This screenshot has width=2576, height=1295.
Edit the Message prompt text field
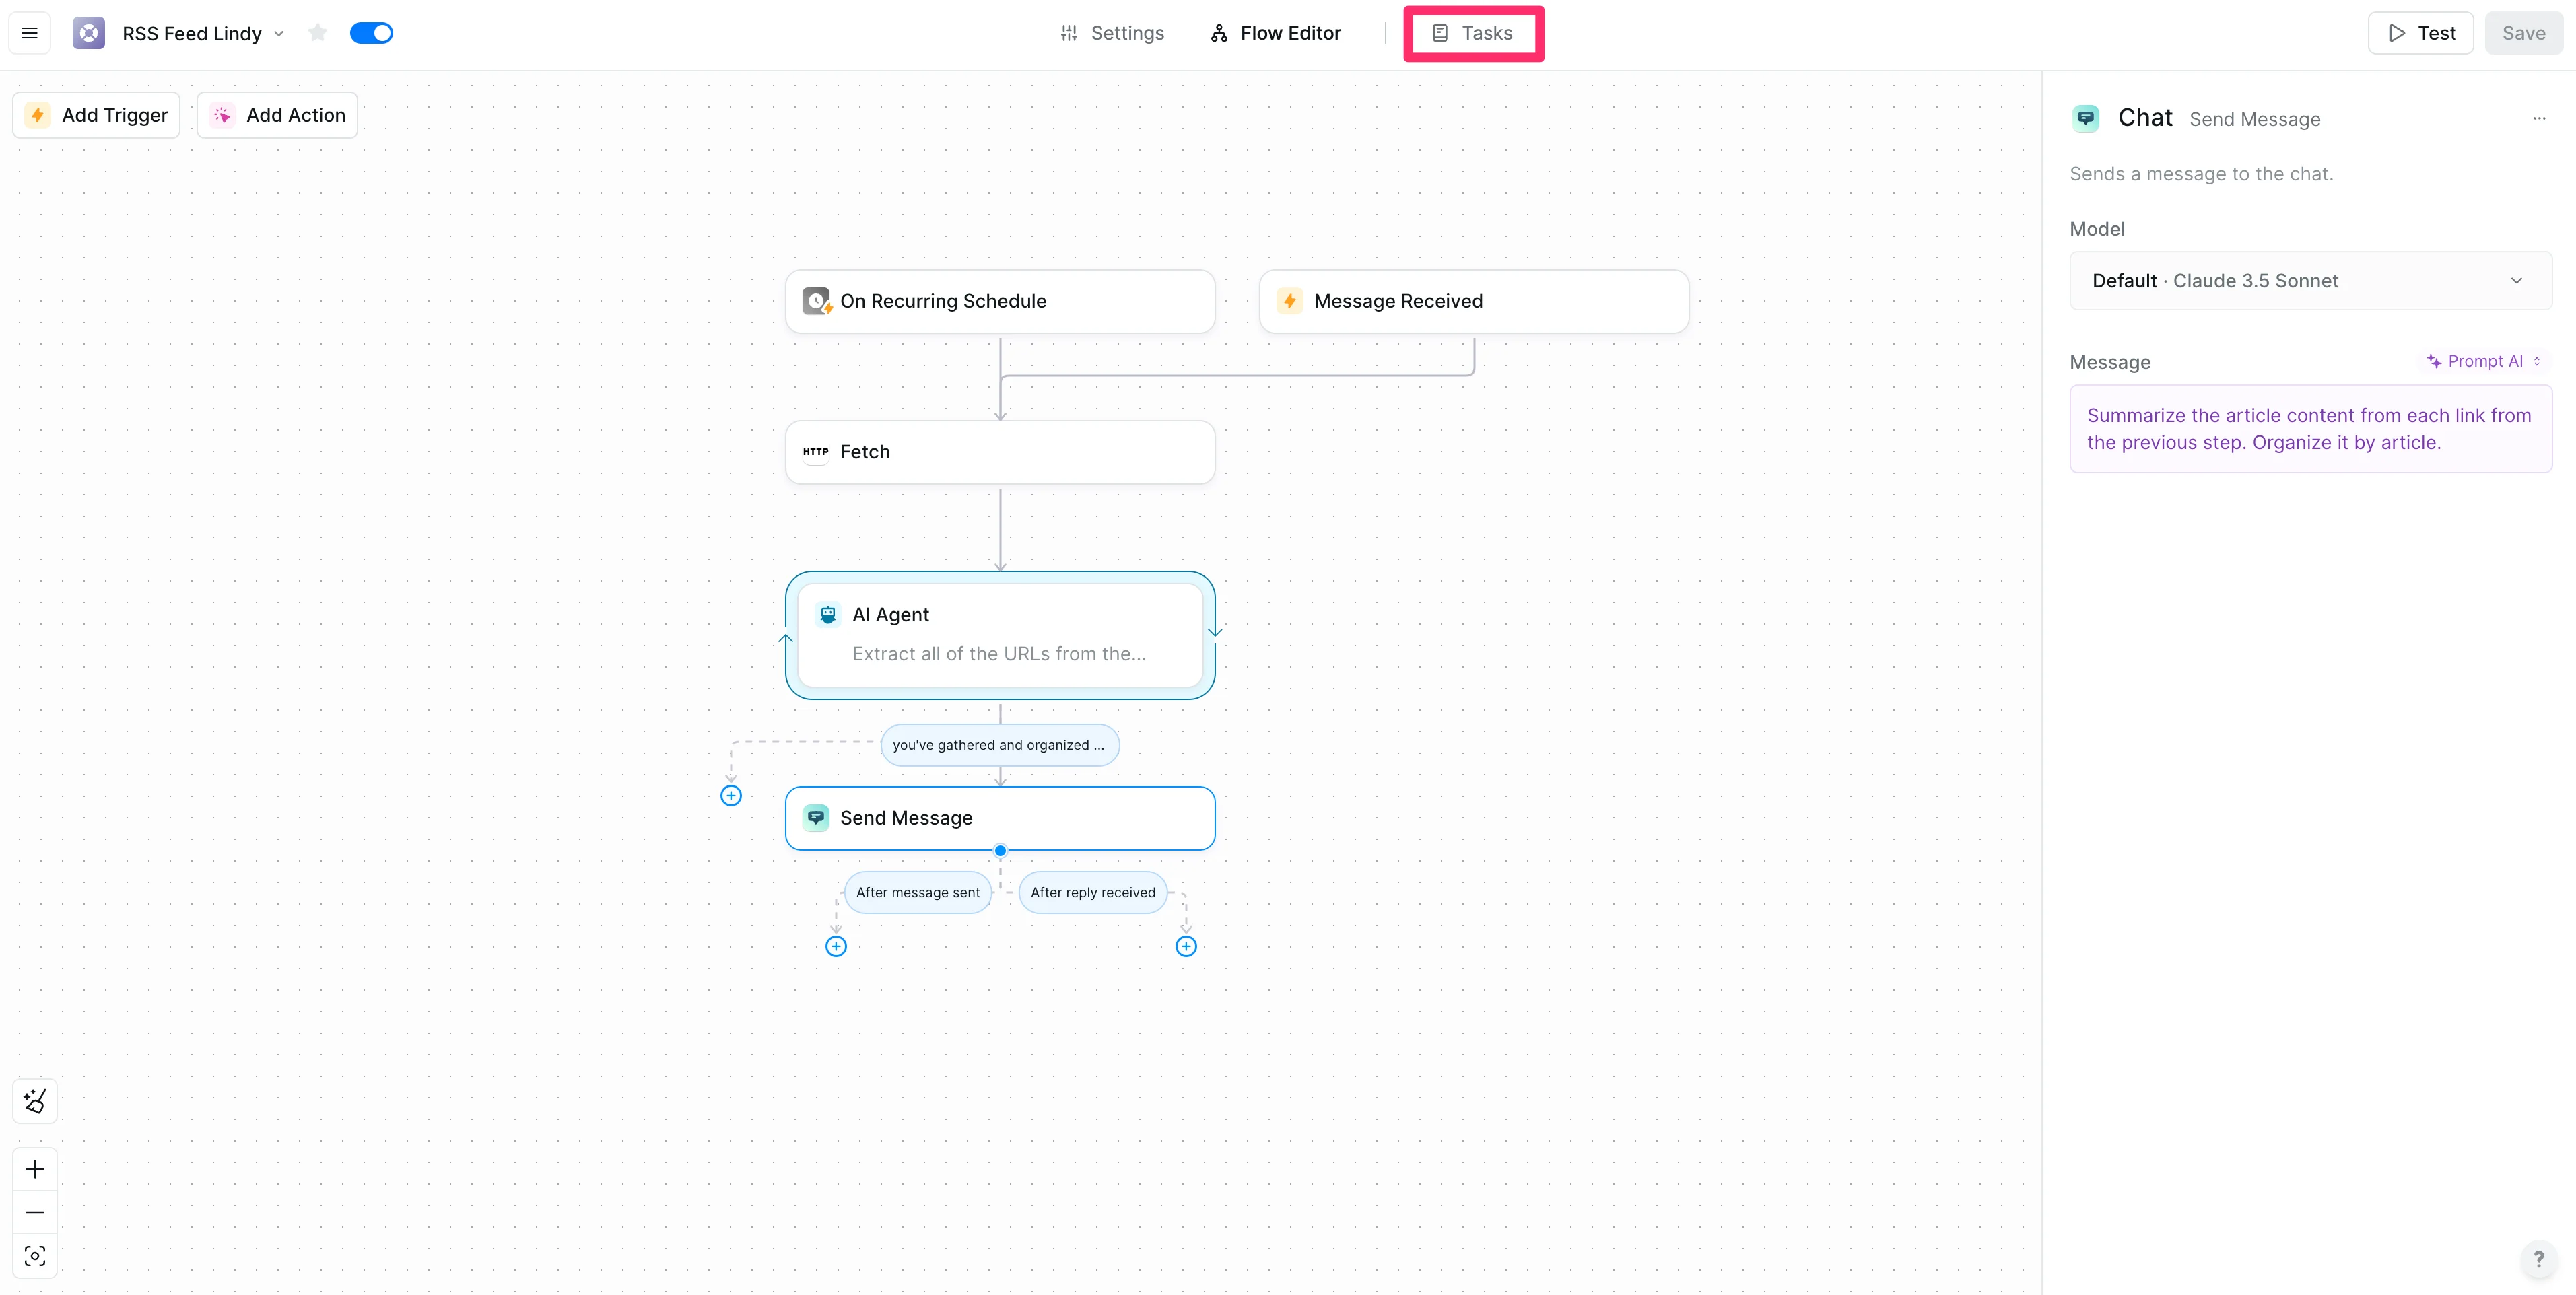2310,429
